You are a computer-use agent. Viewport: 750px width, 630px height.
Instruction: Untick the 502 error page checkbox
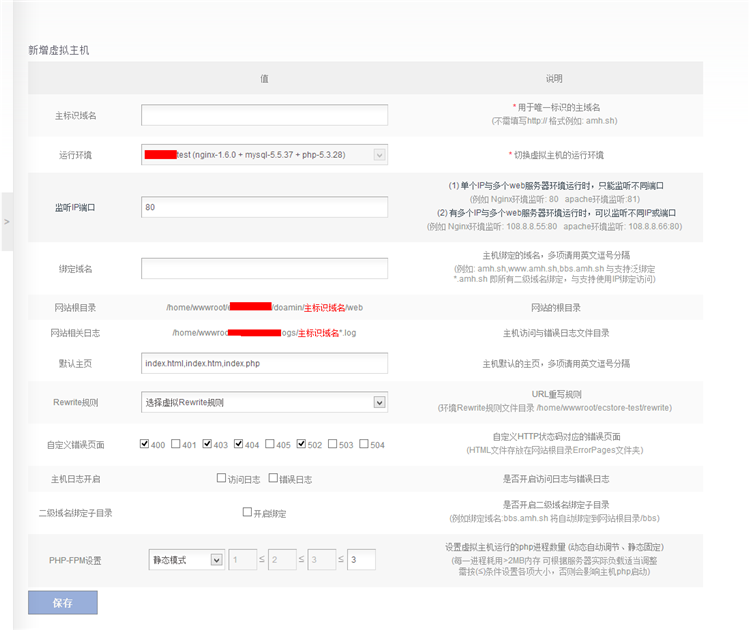pyautogui.click(x=301, y=444)
